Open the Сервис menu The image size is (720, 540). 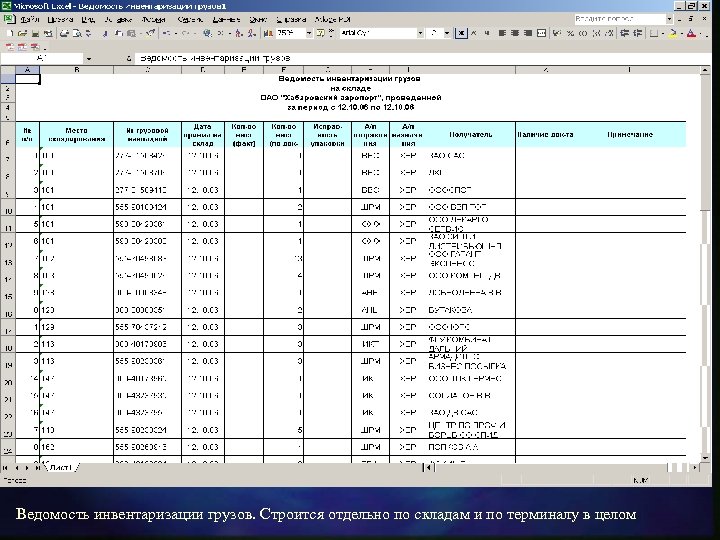point(190,19)
